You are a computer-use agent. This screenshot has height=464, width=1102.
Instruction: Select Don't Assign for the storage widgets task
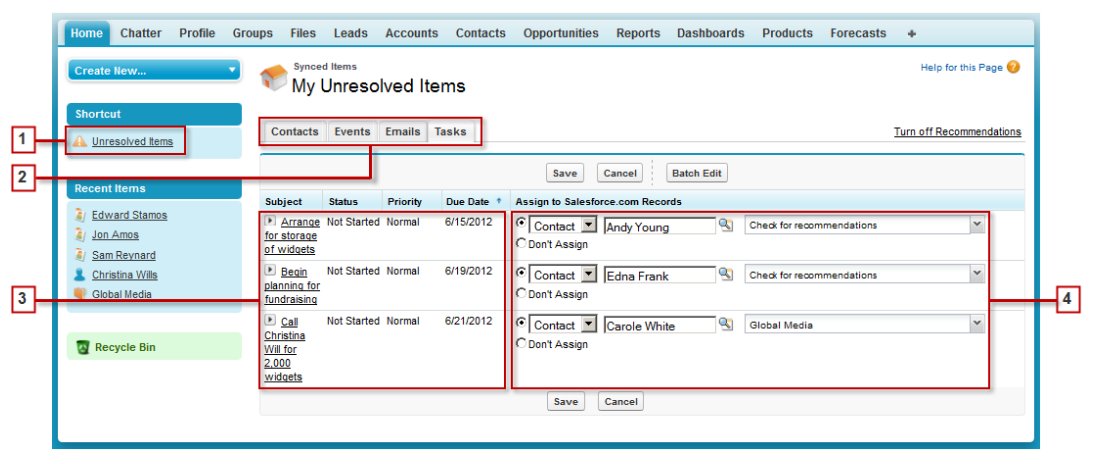(x=521, y=243)
